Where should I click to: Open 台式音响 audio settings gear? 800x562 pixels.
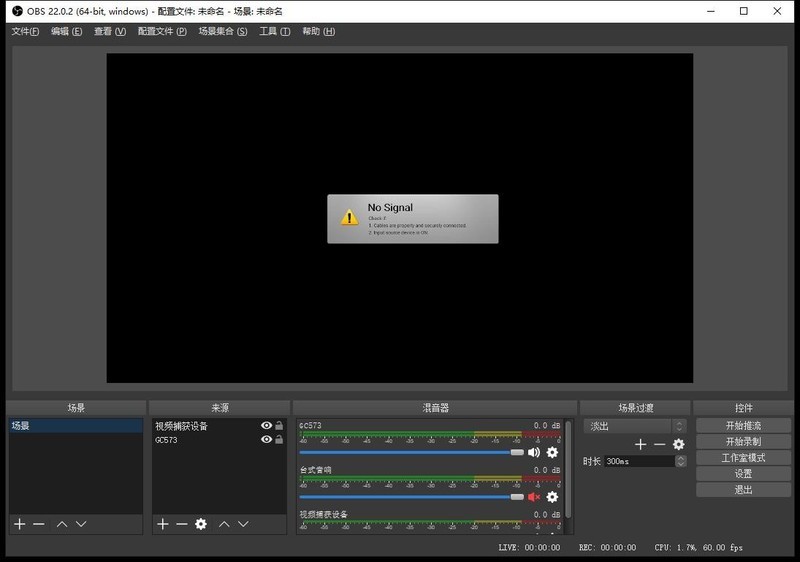pyautogui.click(x=552, y=497)
